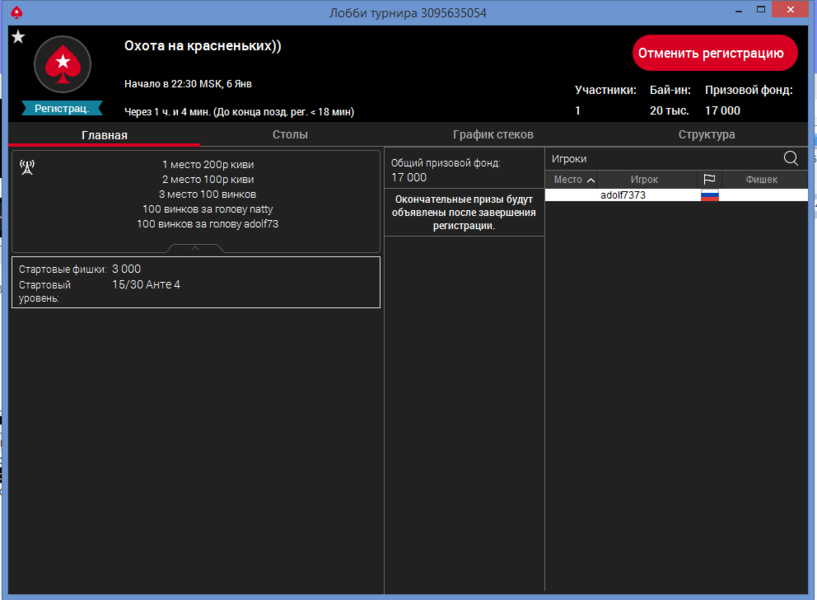The height and width of the screenshot is (600, 817).
Task: Sort the players list by Место
Action: click(574, 180)
